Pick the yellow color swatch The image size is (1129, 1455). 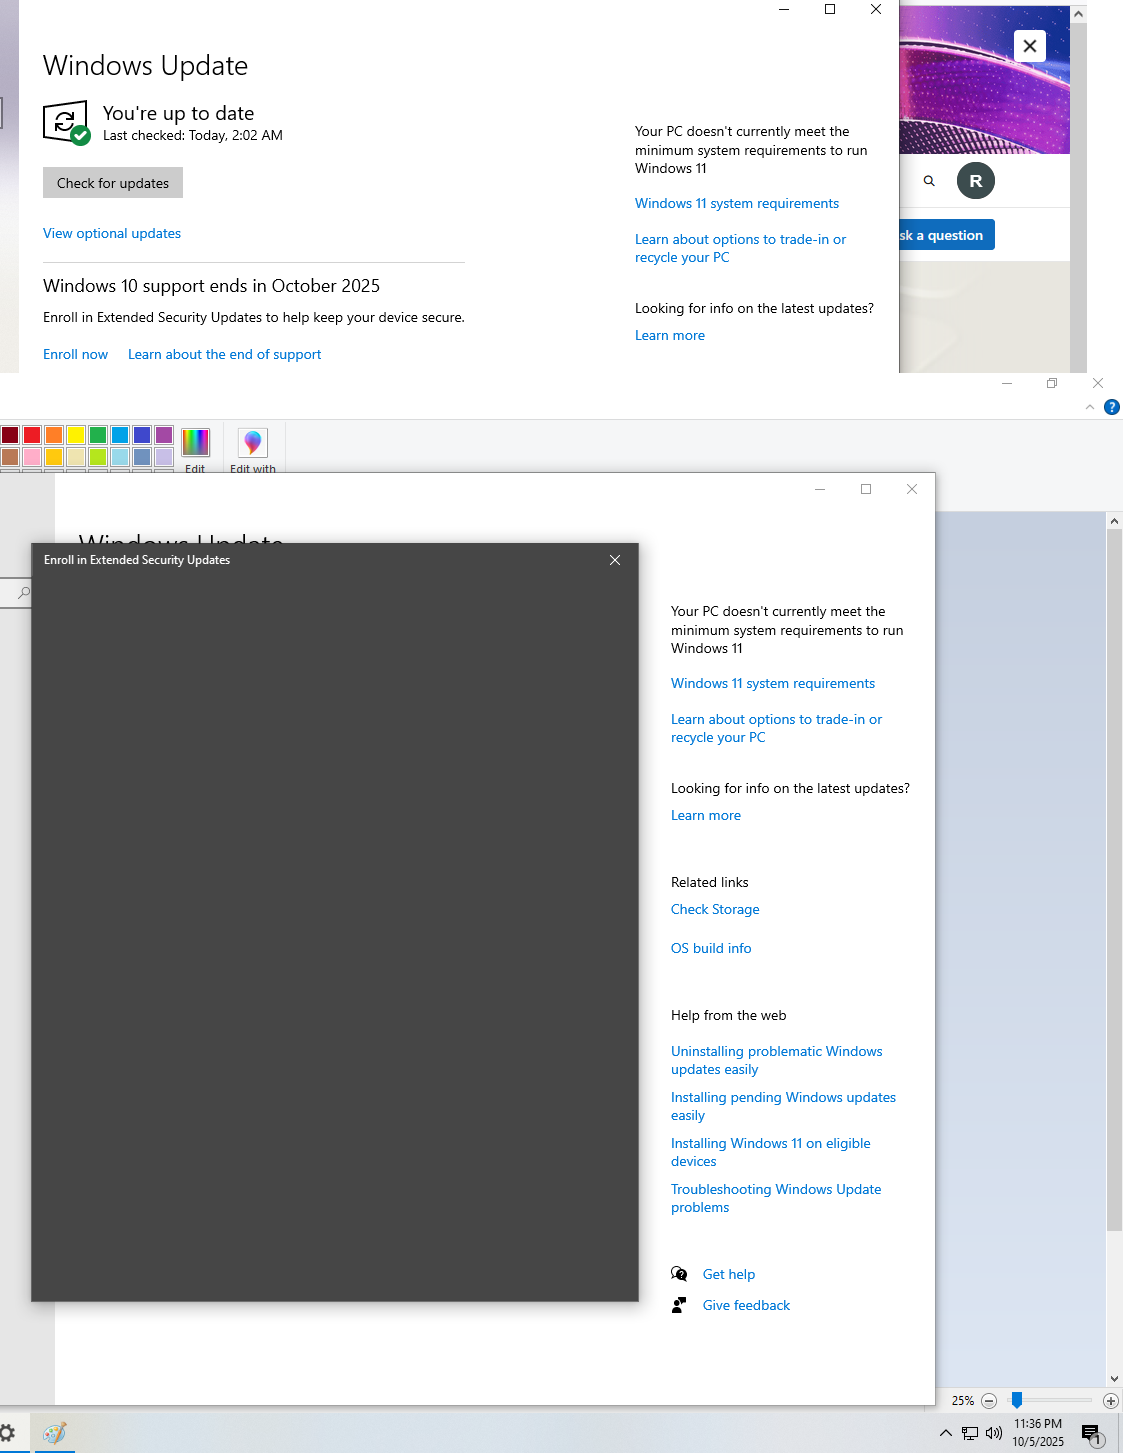pos(76,434)
